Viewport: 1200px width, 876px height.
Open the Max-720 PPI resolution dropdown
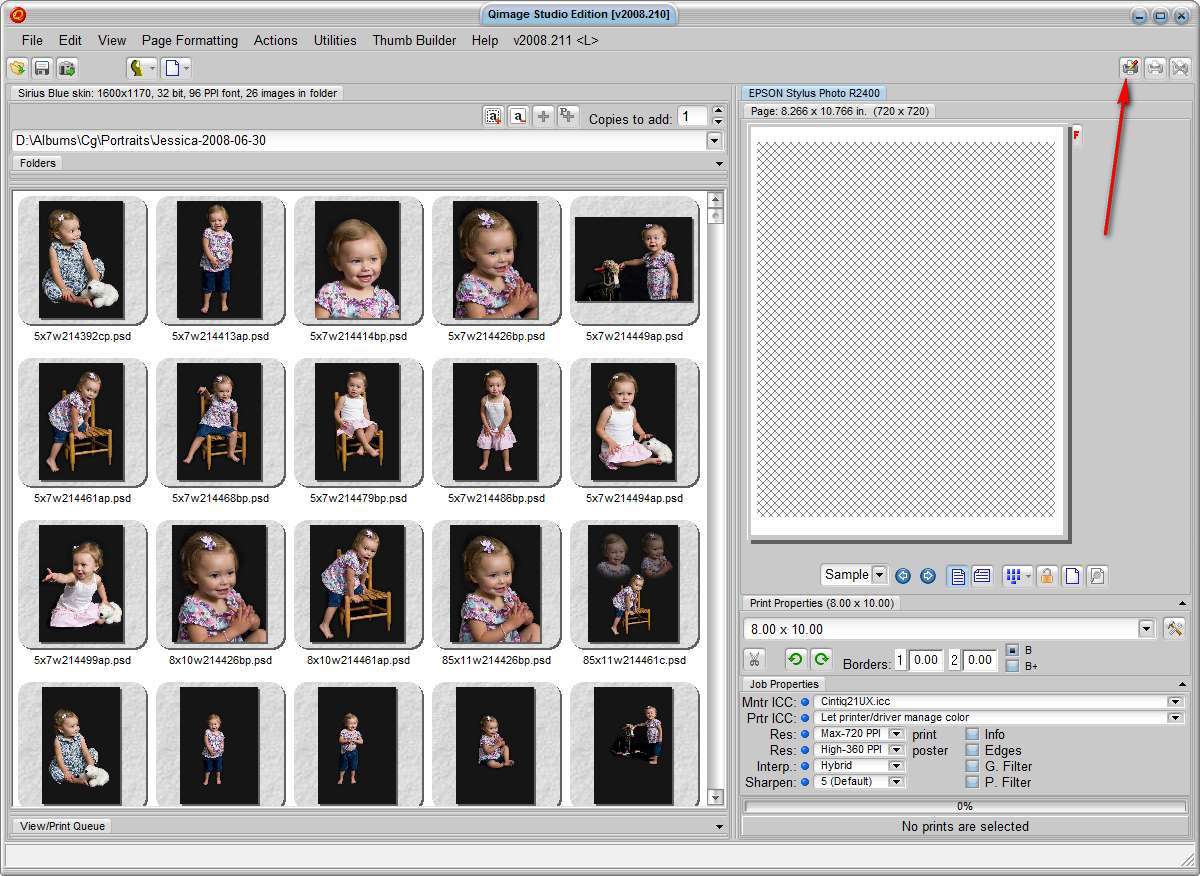[896, 734]
